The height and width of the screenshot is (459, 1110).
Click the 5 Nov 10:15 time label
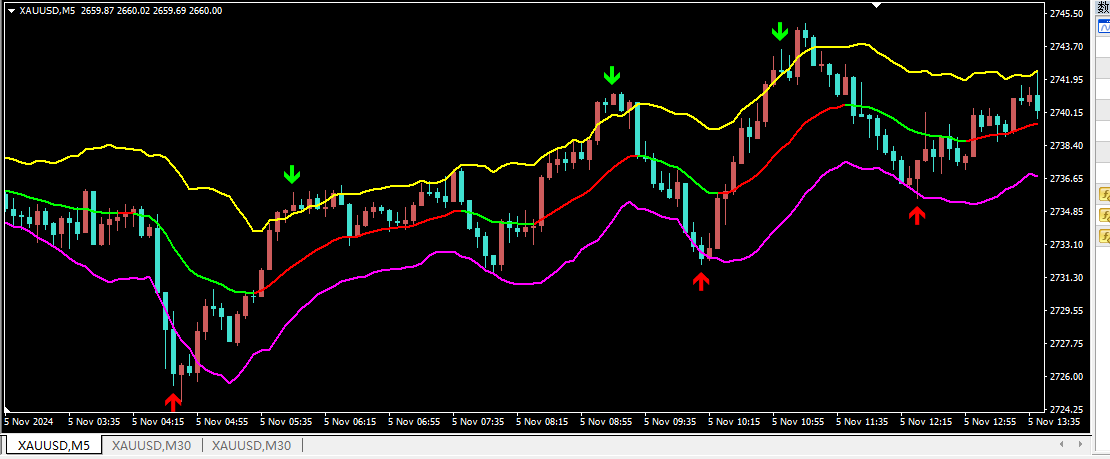click(734, 421)
